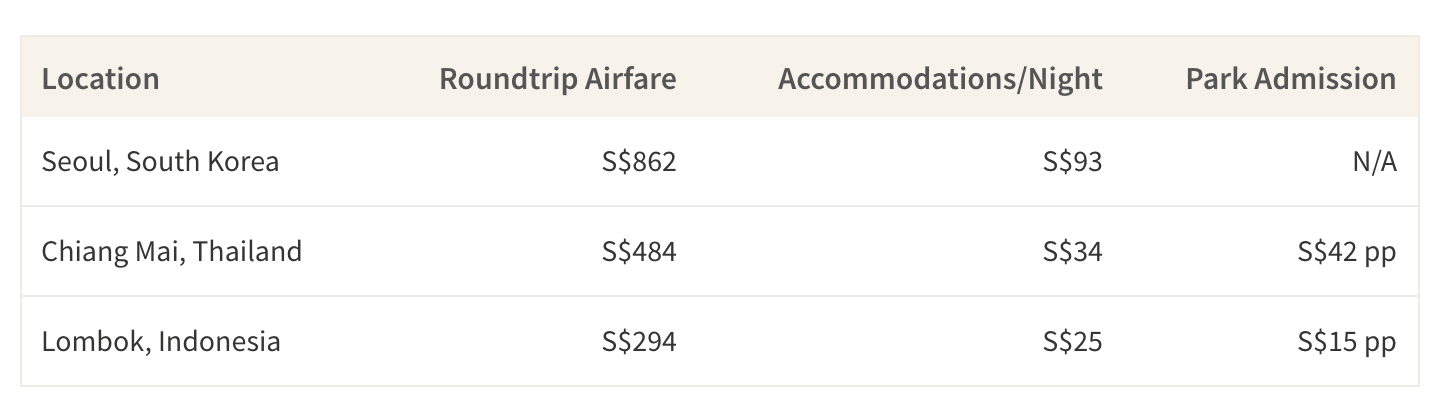Click the Location column header

(x=100, y=79)
